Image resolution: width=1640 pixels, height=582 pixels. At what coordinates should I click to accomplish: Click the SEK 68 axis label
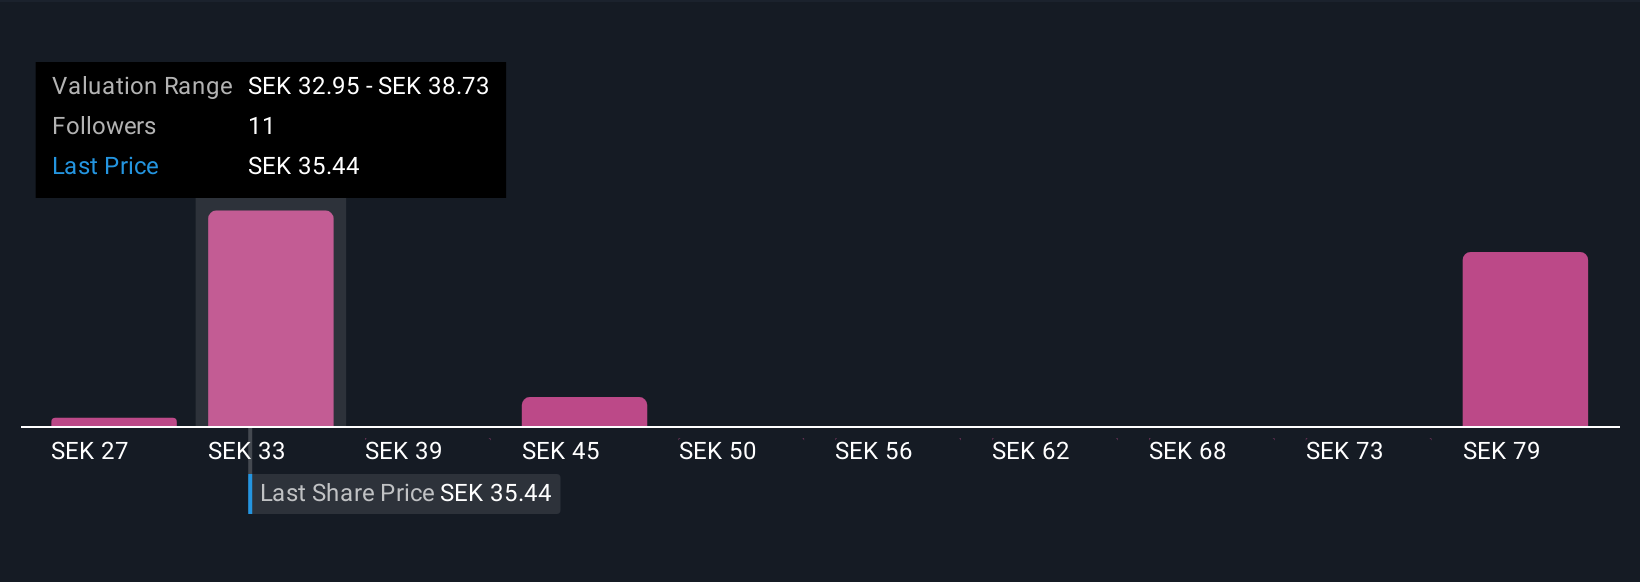pos(1187,451)
